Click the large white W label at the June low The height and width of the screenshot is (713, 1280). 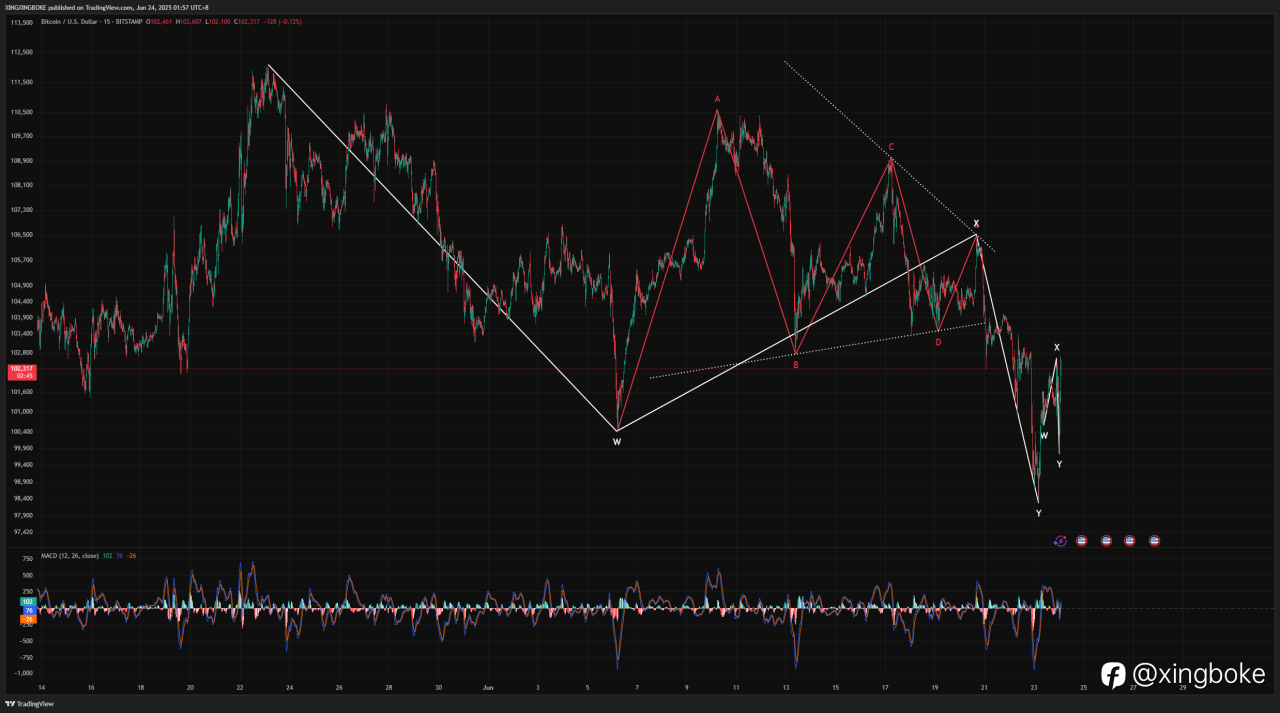(x=617, y=441)
